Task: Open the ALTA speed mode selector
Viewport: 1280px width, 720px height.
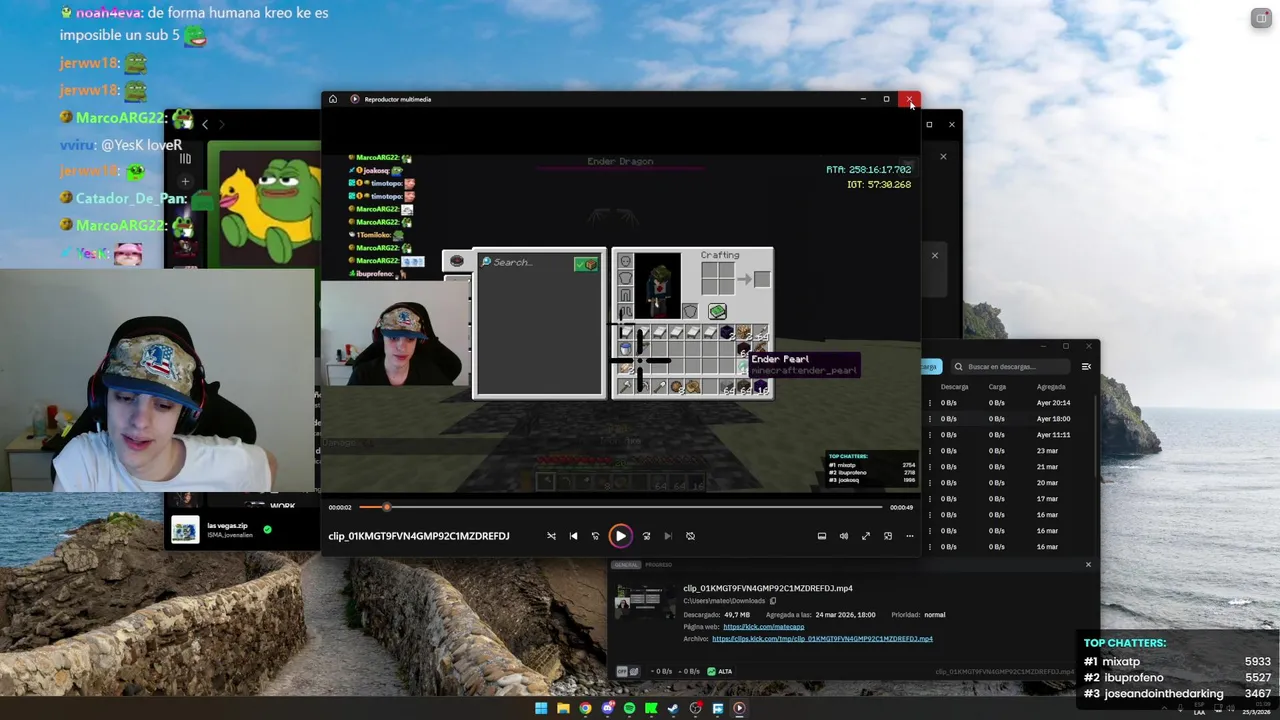Action: [720, 671]
